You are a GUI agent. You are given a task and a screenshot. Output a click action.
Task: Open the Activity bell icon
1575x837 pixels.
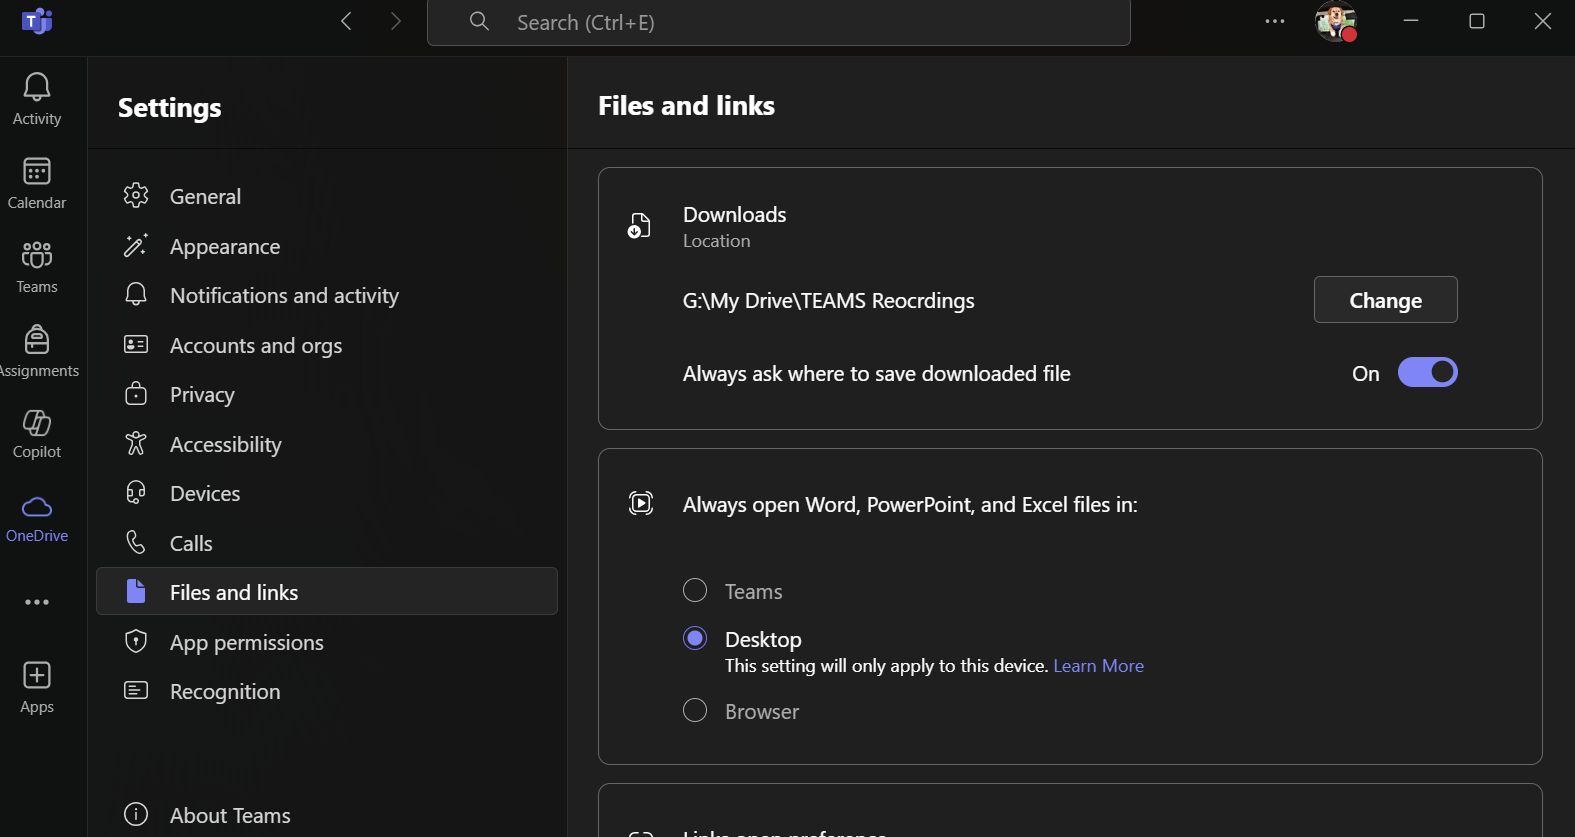[x=37, y=87]
